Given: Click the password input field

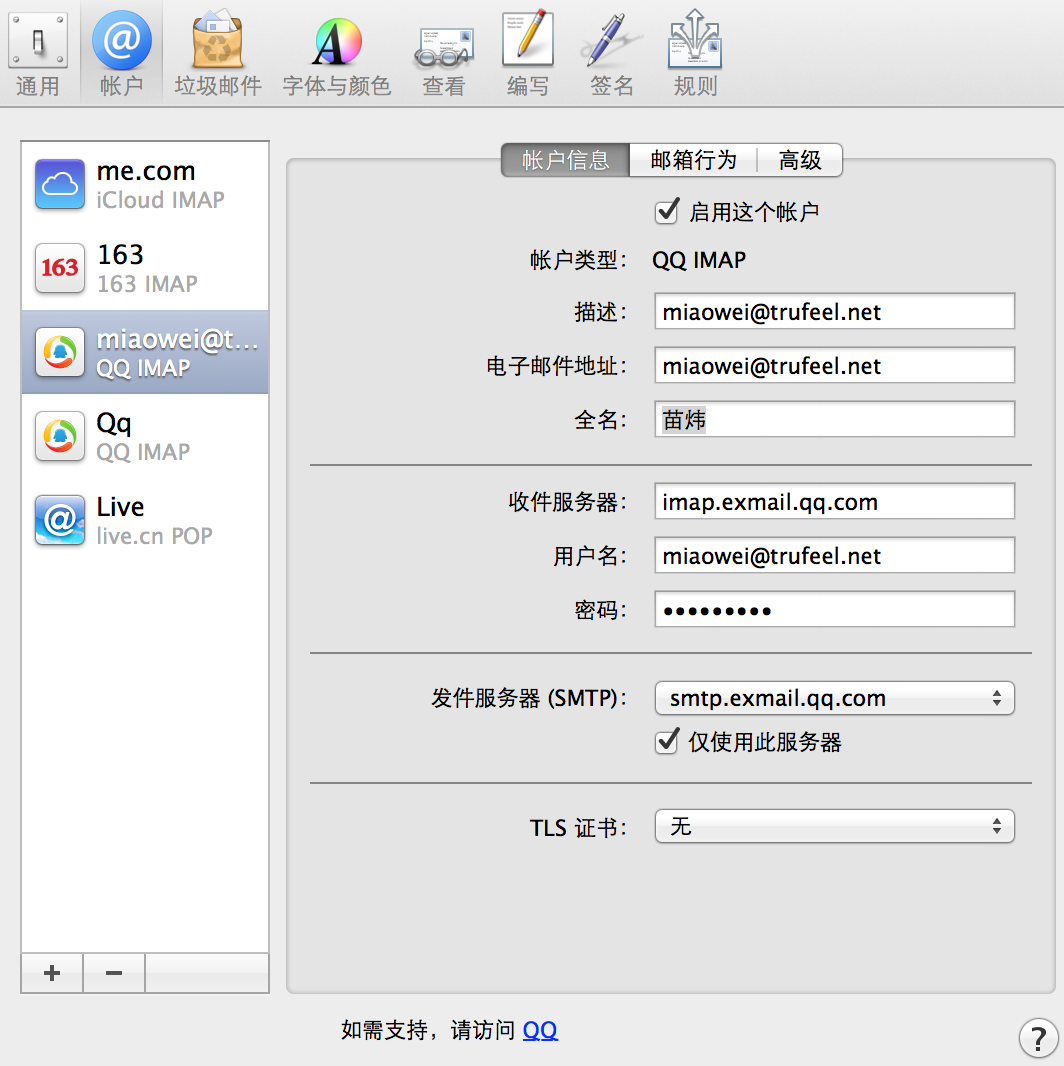Looking at the screenshot, I should (x=834, y=609).
